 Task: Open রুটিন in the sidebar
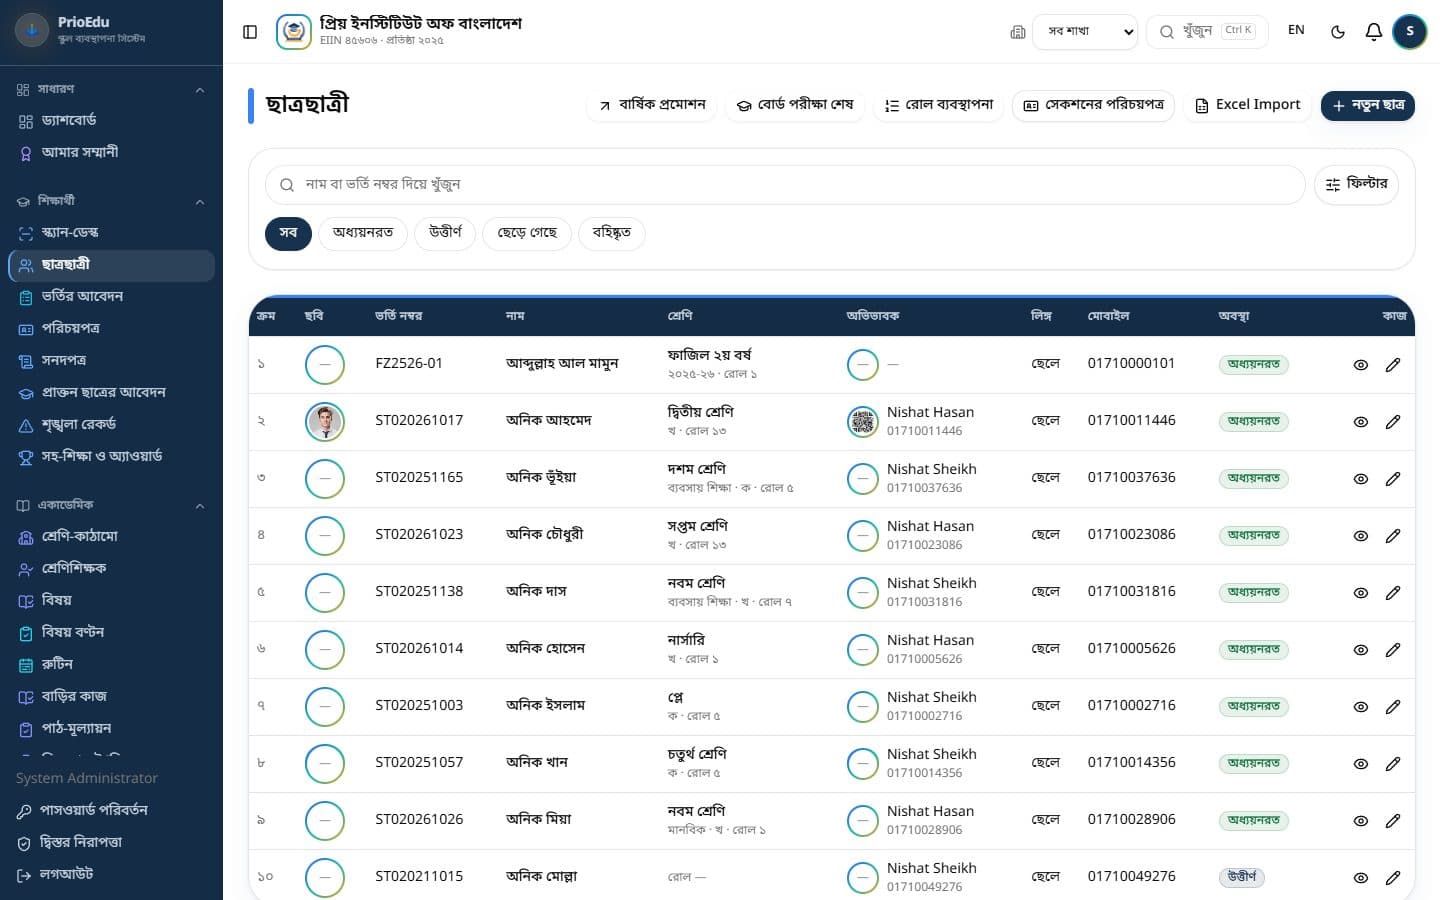click(111, 665)
